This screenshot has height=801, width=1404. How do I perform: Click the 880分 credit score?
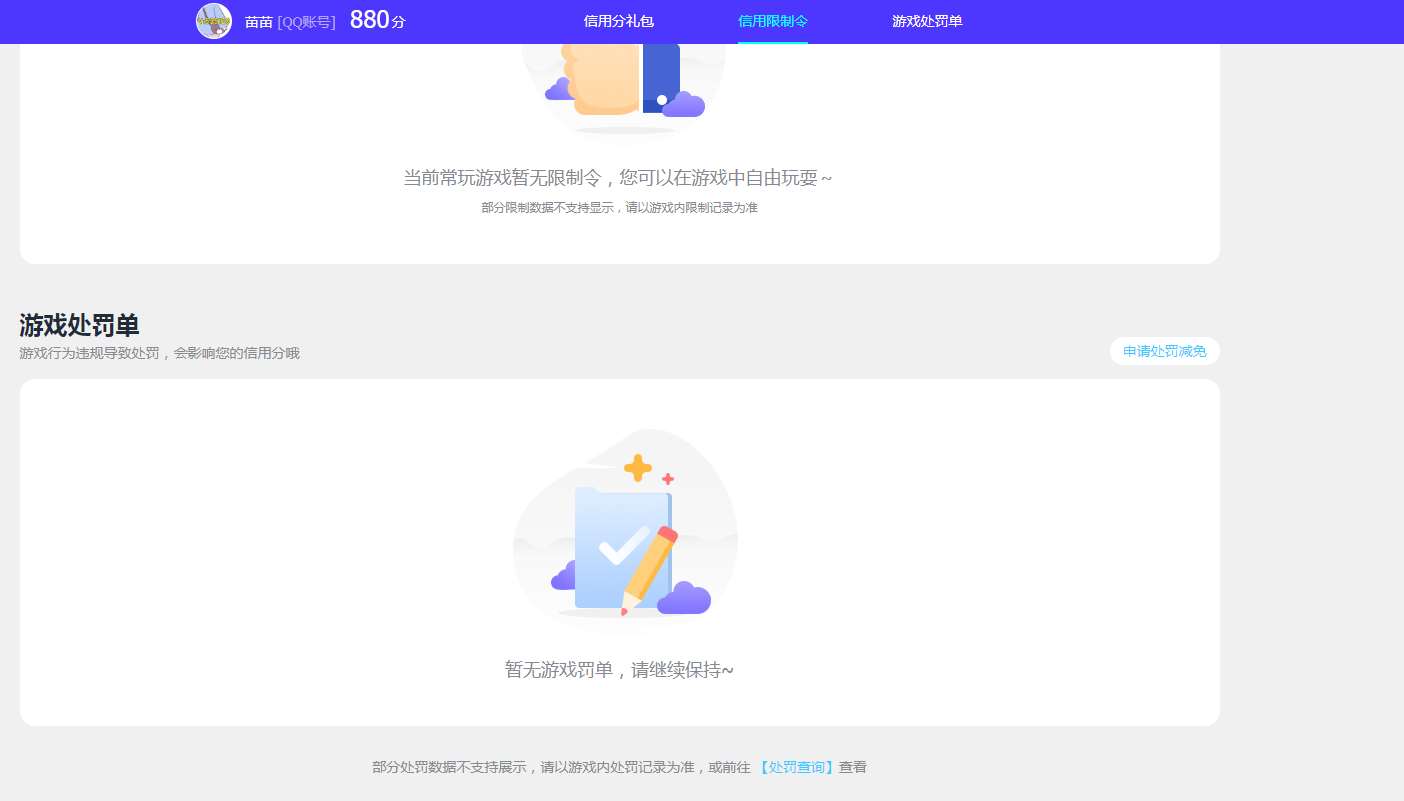point(377,20)
